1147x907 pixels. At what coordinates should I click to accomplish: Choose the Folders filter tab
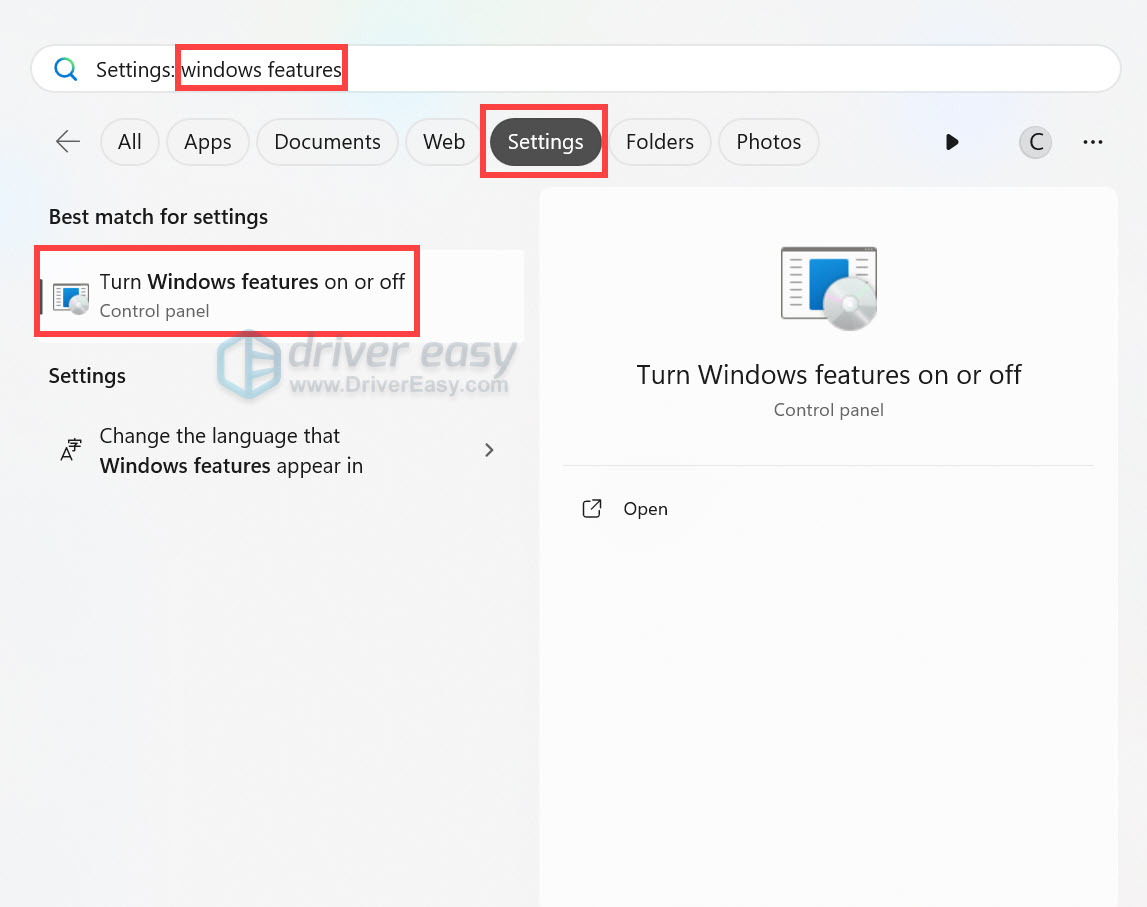pyautogui.click(x=659, y=142)
